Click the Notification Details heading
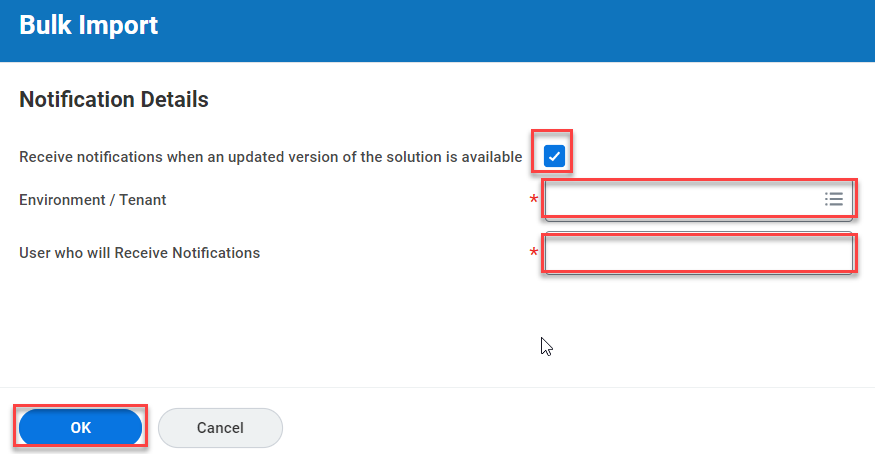This screenshot has width=875, height=454. 114,100
